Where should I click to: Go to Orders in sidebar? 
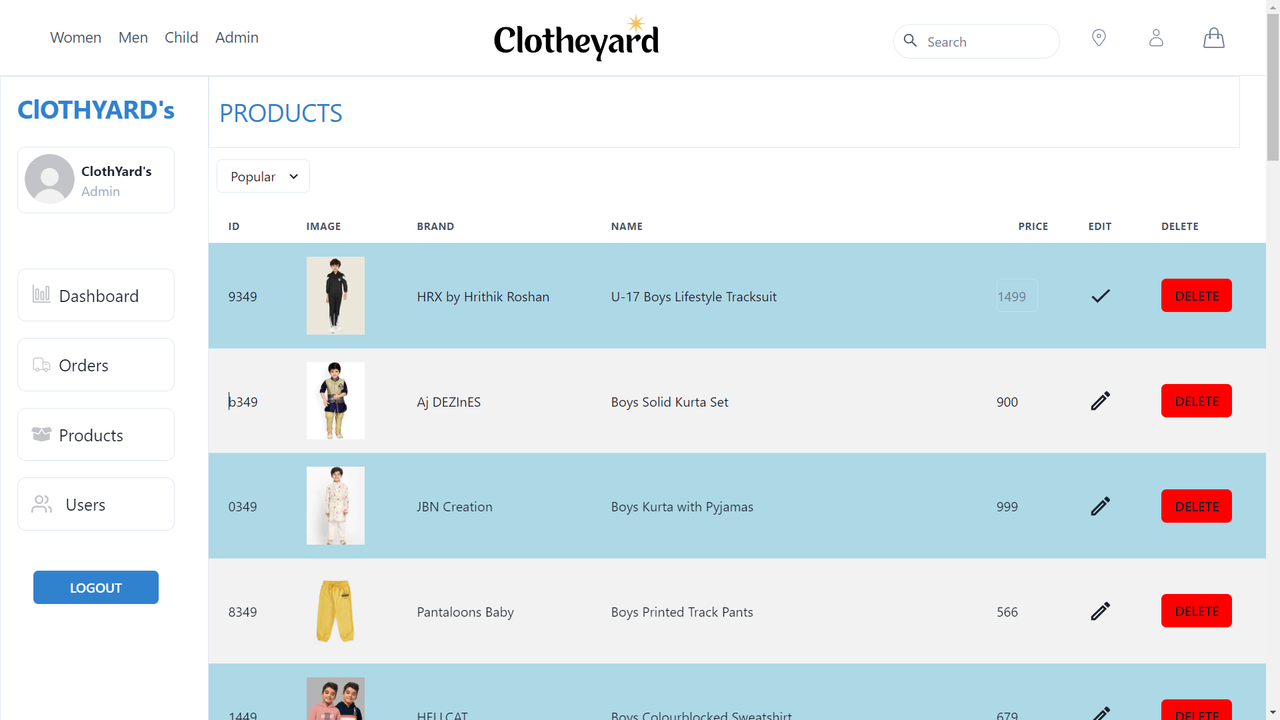(96, 365)
